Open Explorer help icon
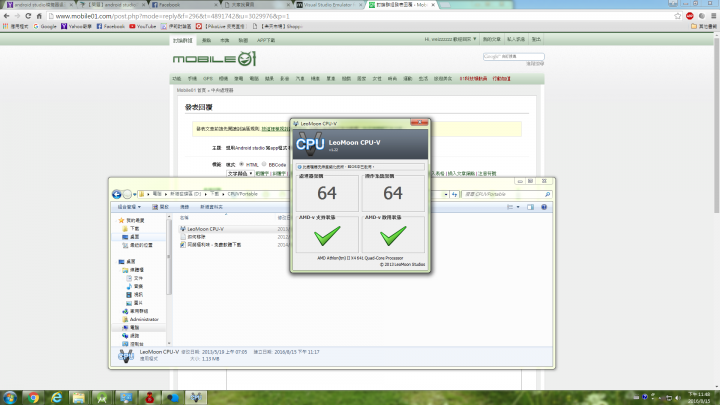 pos(544,207)
